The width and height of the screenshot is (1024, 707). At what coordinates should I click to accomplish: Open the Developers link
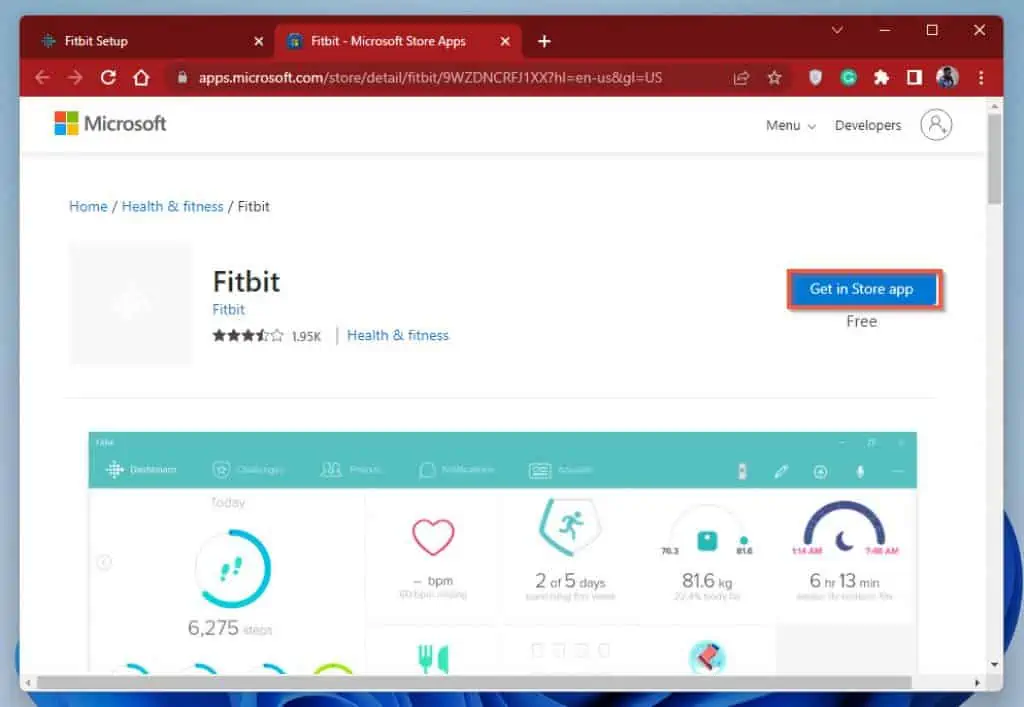(868, 125)
